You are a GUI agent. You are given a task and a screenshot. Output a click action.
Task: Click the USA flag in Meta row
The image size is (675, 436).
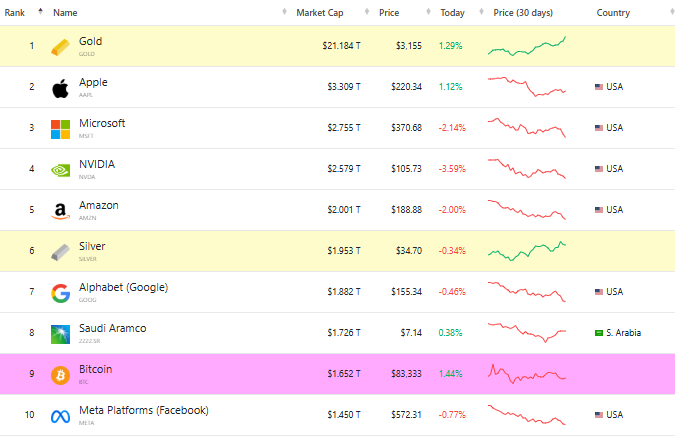tap(598, 415)
